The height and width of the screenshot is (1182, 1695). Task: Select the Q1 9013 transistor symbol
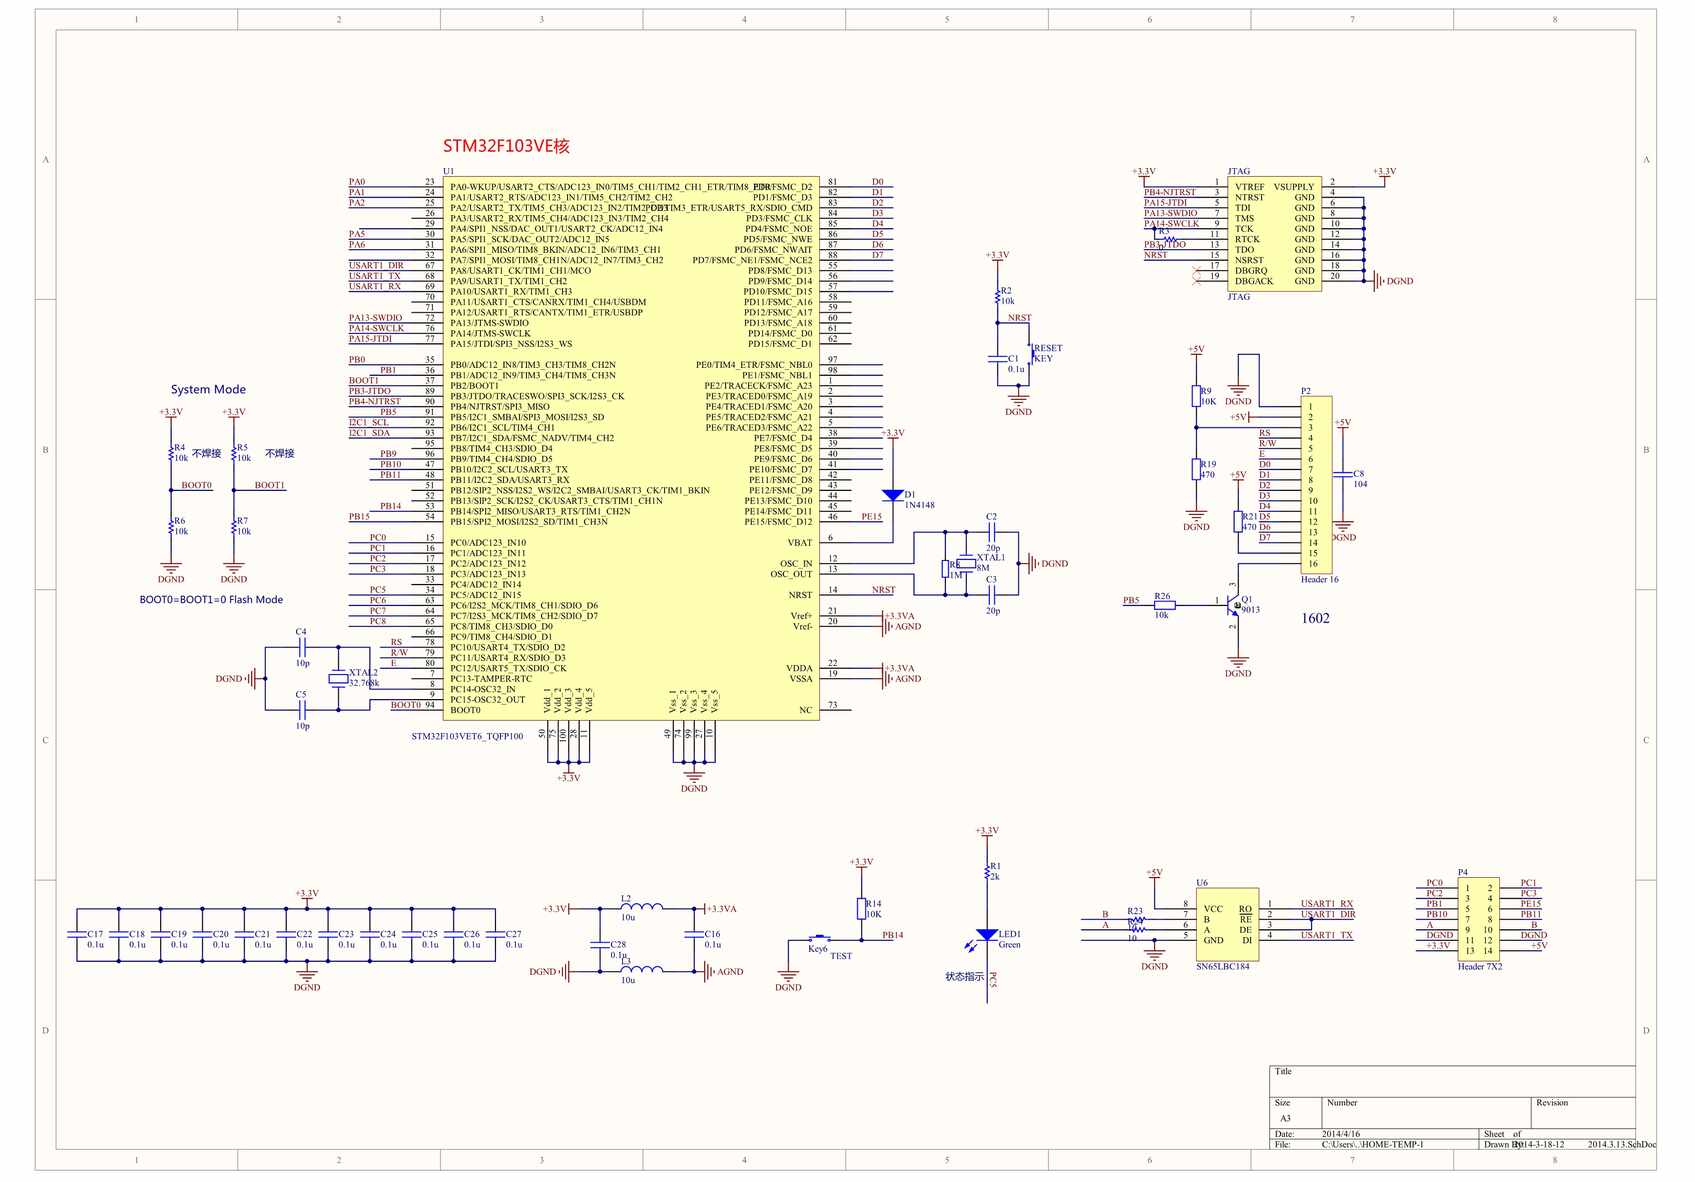tap(1234, 605)
